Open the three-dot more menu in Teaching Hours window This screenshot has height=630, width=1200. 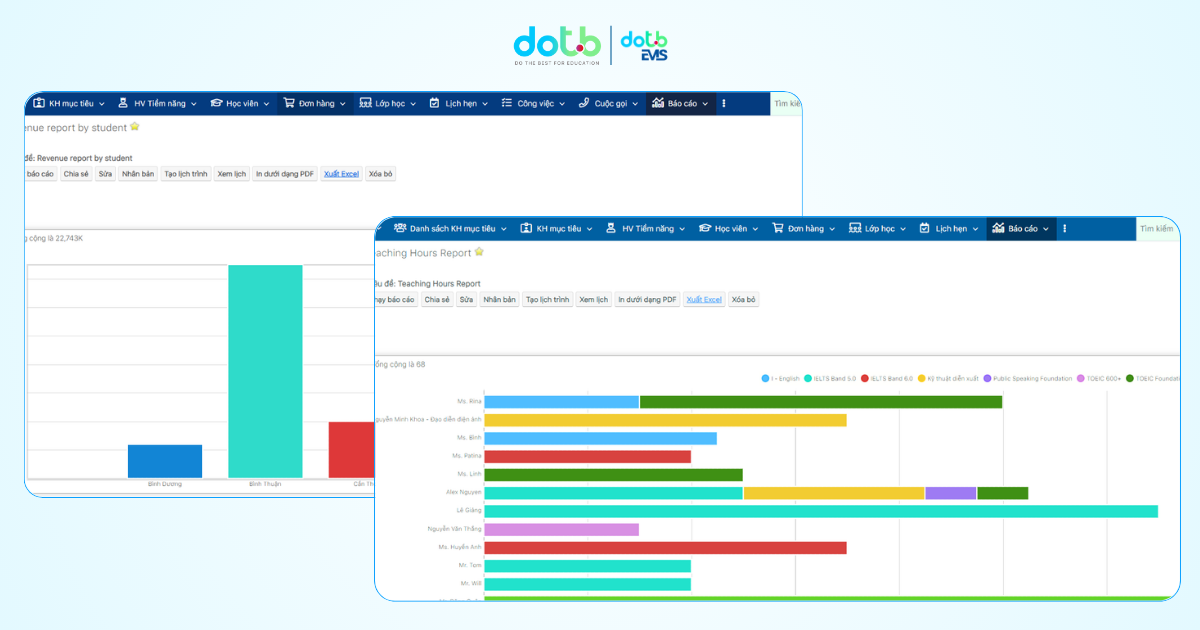(1064, 229)
